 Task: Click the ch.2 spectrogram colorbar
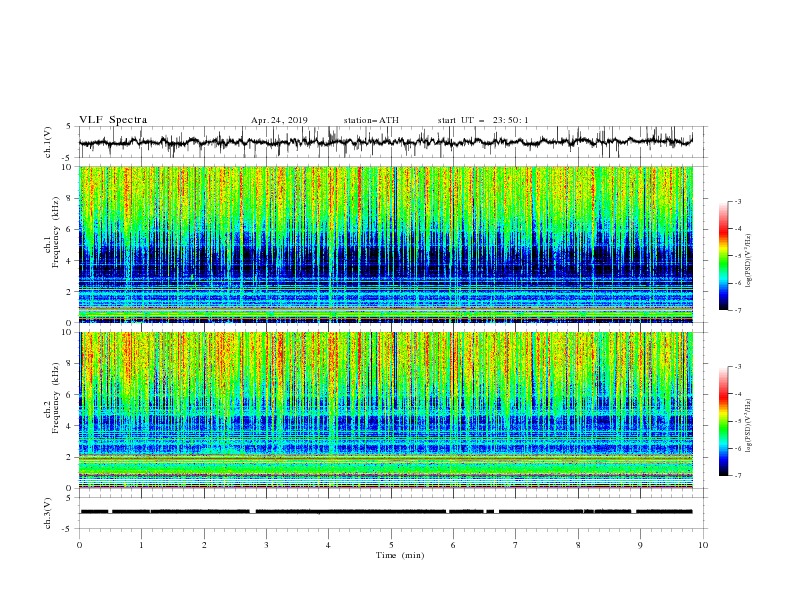724,421
